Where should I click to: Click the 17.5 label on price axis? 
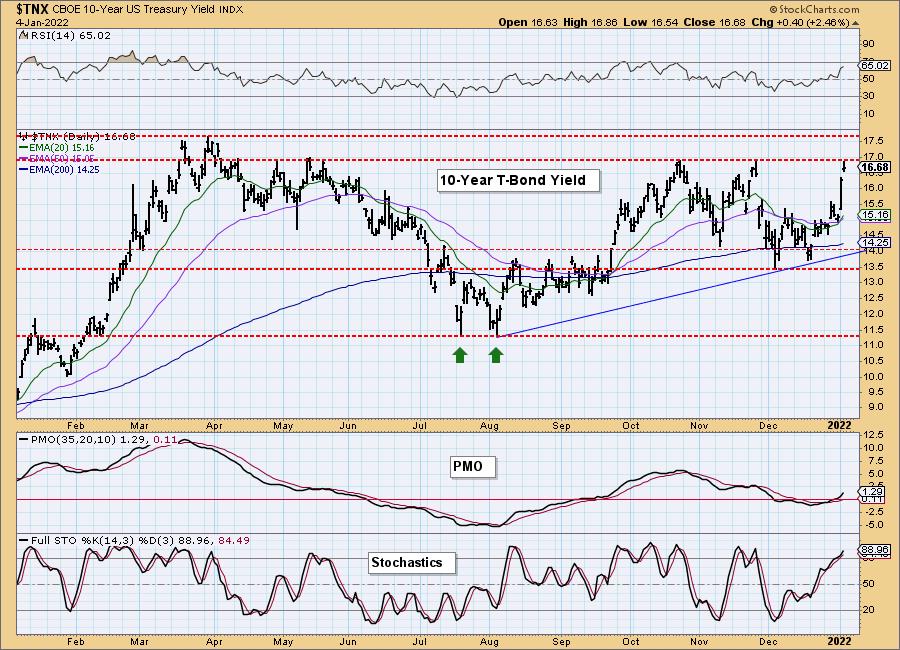tap(872, 141)
